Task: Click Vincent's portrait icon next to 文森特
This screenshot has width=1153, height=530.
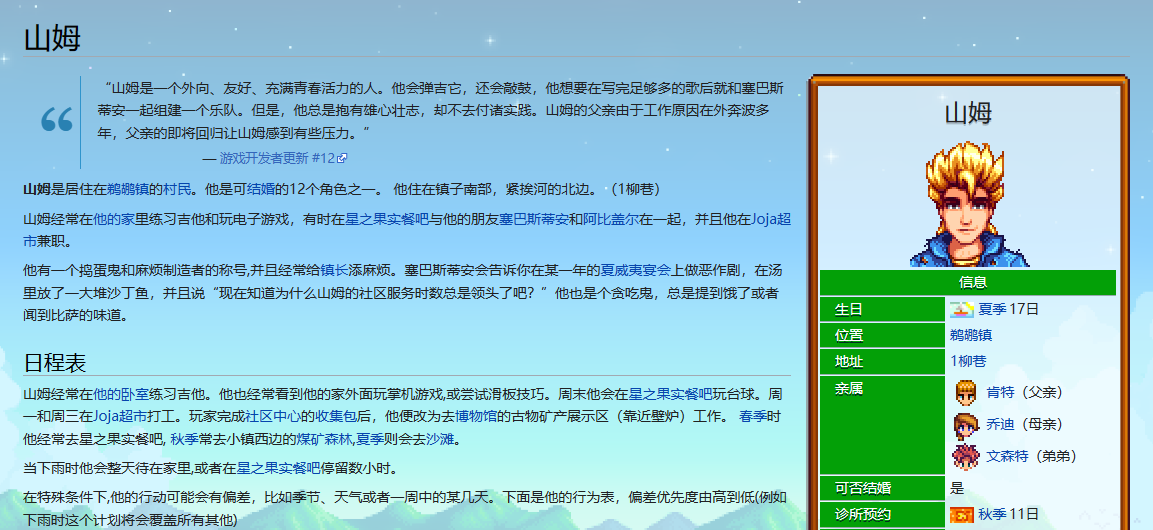Action: tap(965, 456)
